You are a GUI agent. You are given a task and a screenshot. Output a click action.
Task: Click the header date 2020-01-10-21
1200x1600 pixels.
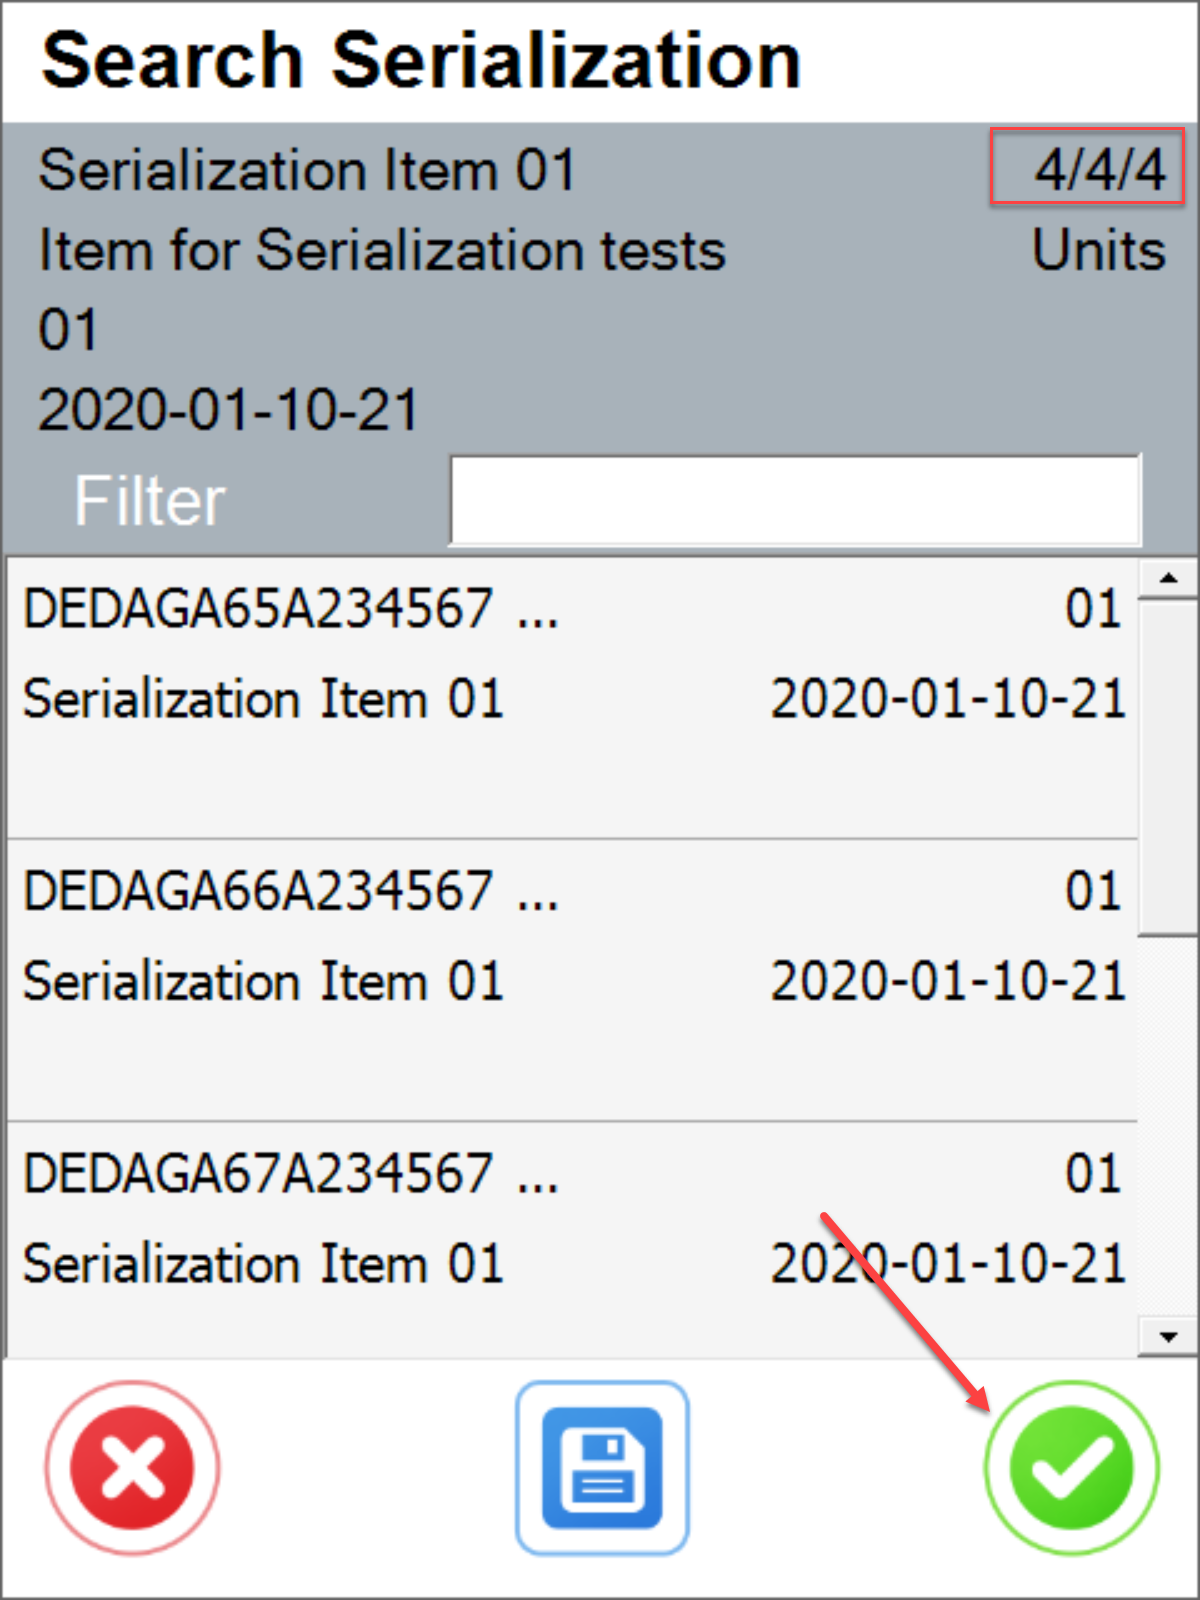tap(228, 410)
